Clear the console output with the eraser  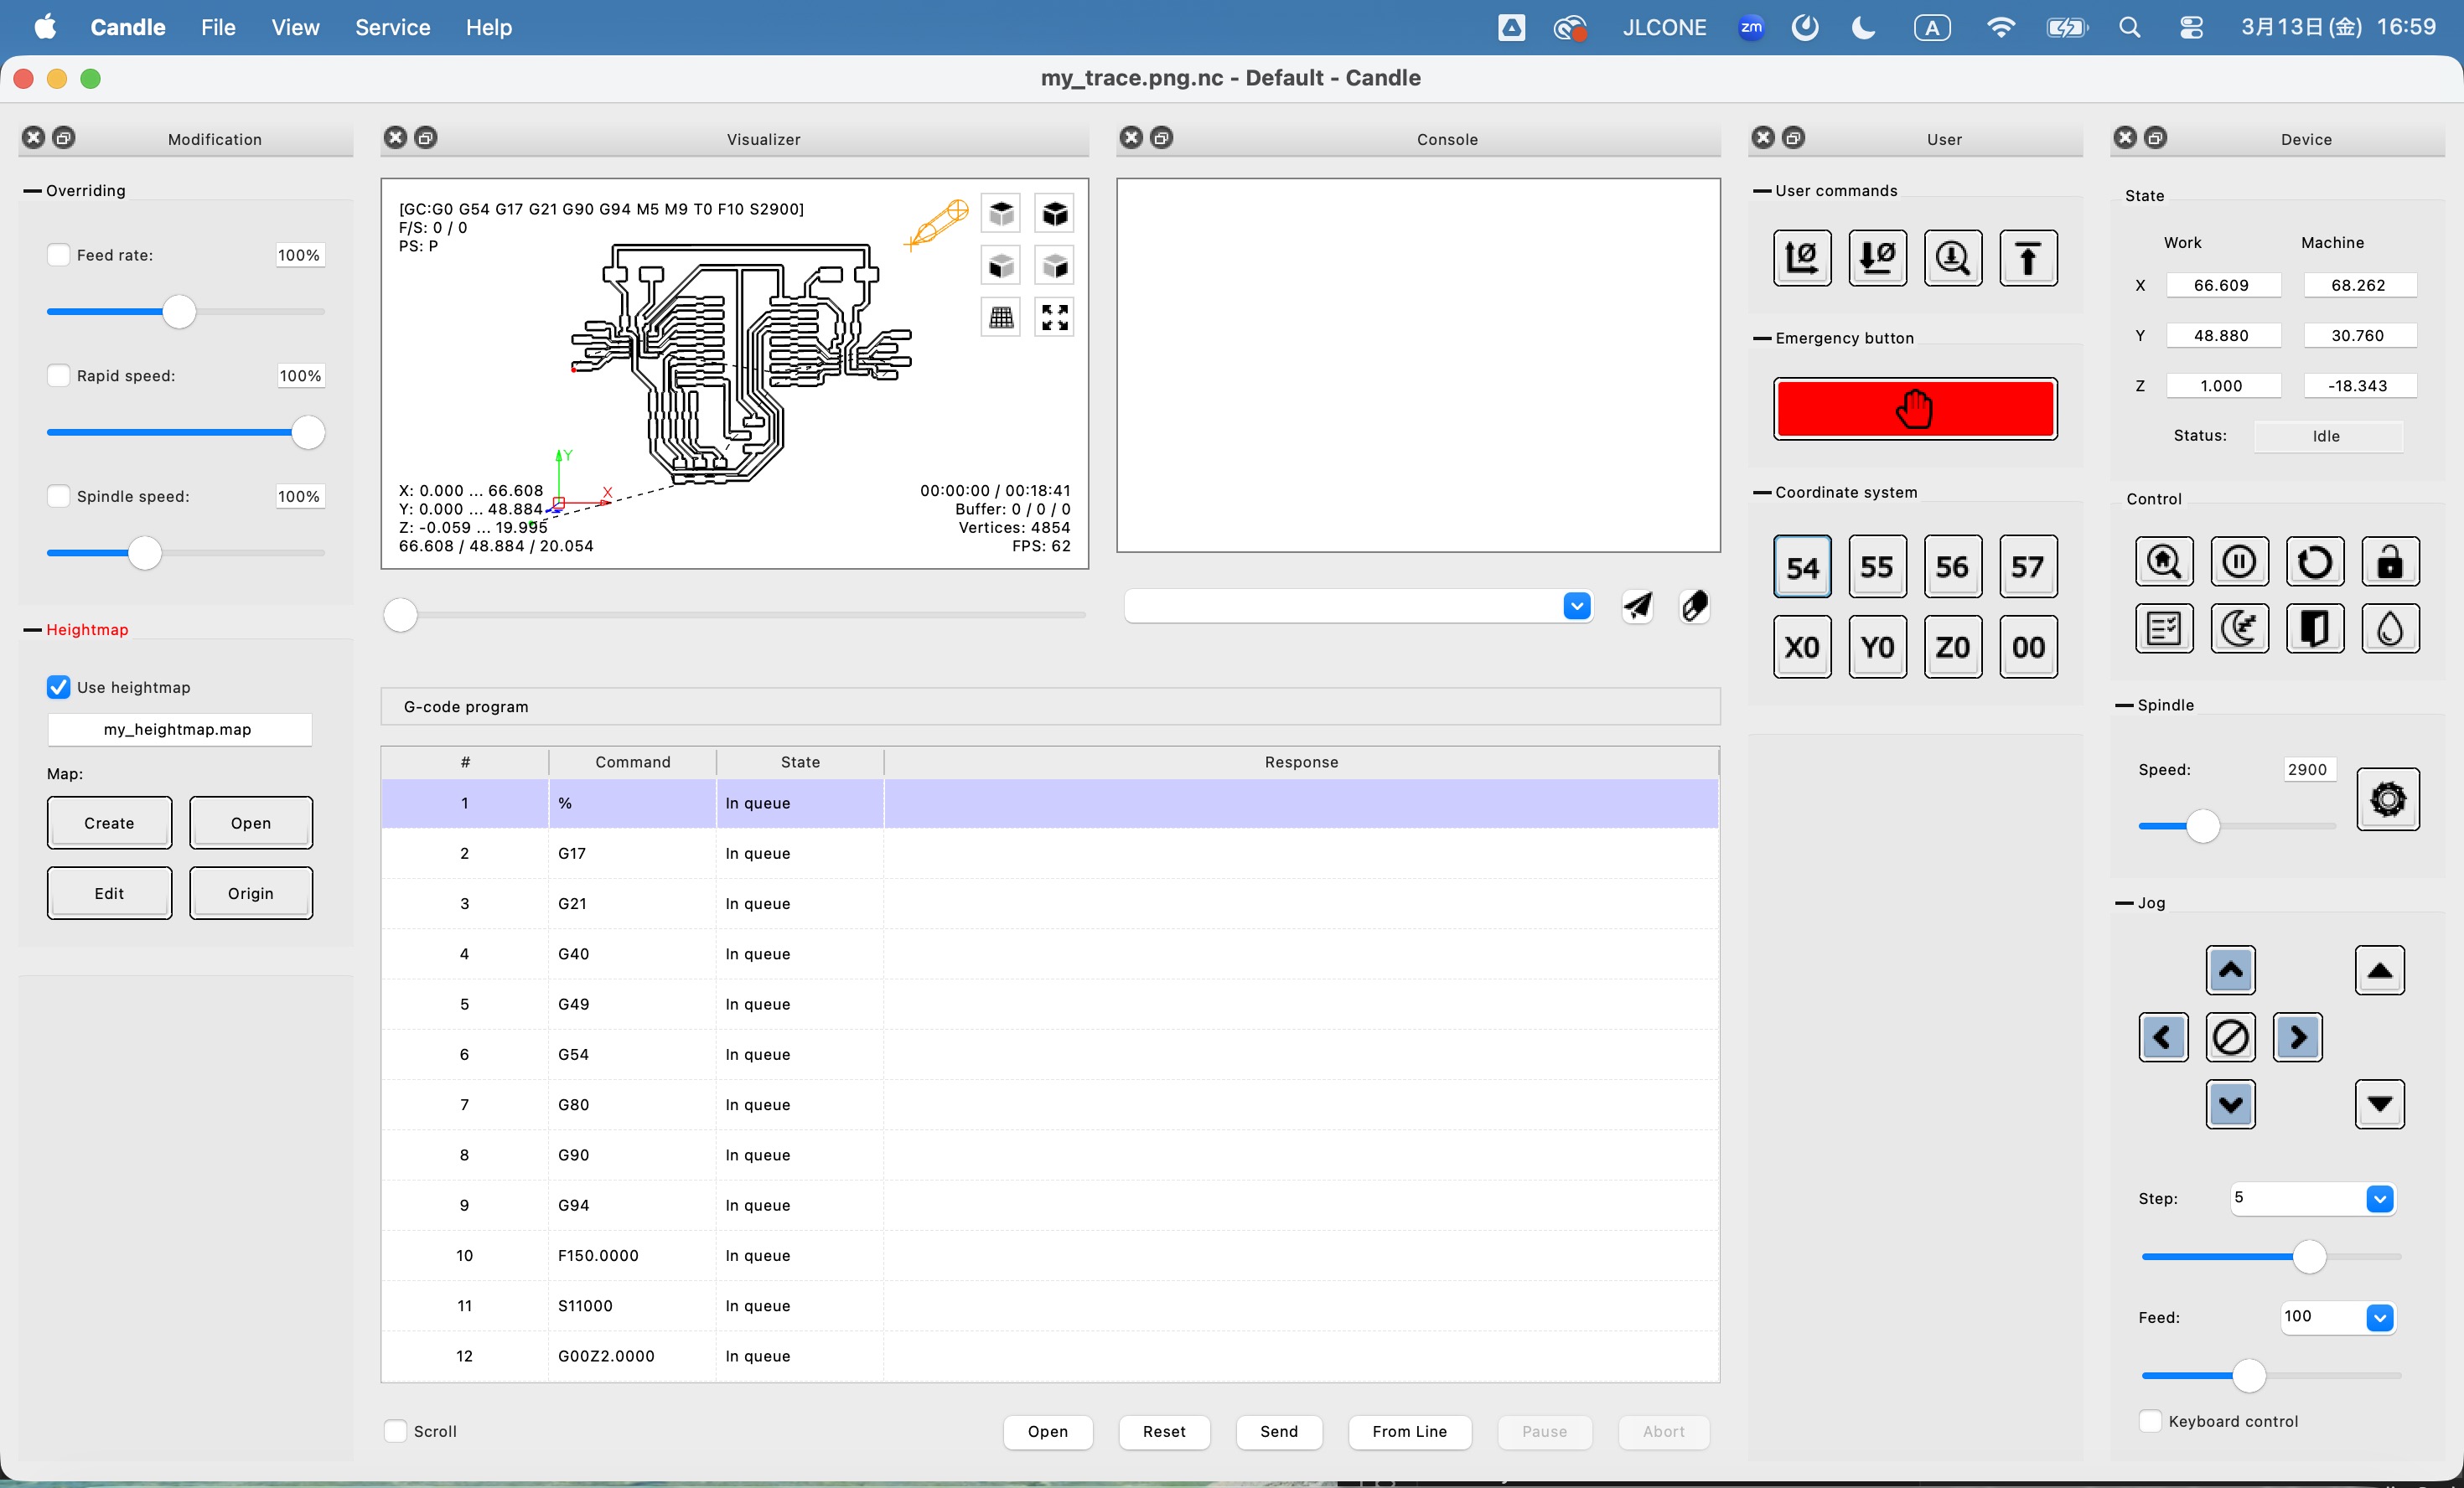(x=1694, y=606)
